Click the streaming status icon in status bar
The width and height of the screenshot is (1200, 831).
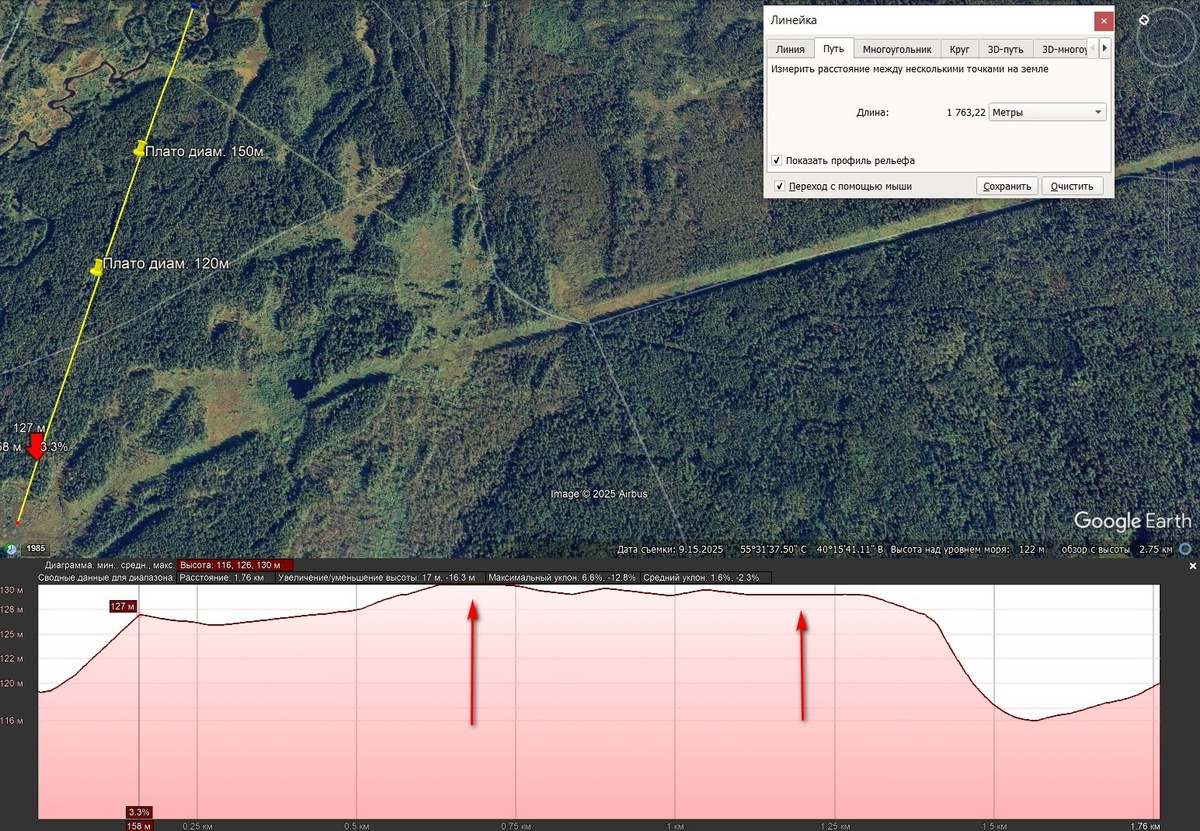[x=1185, y=549]
